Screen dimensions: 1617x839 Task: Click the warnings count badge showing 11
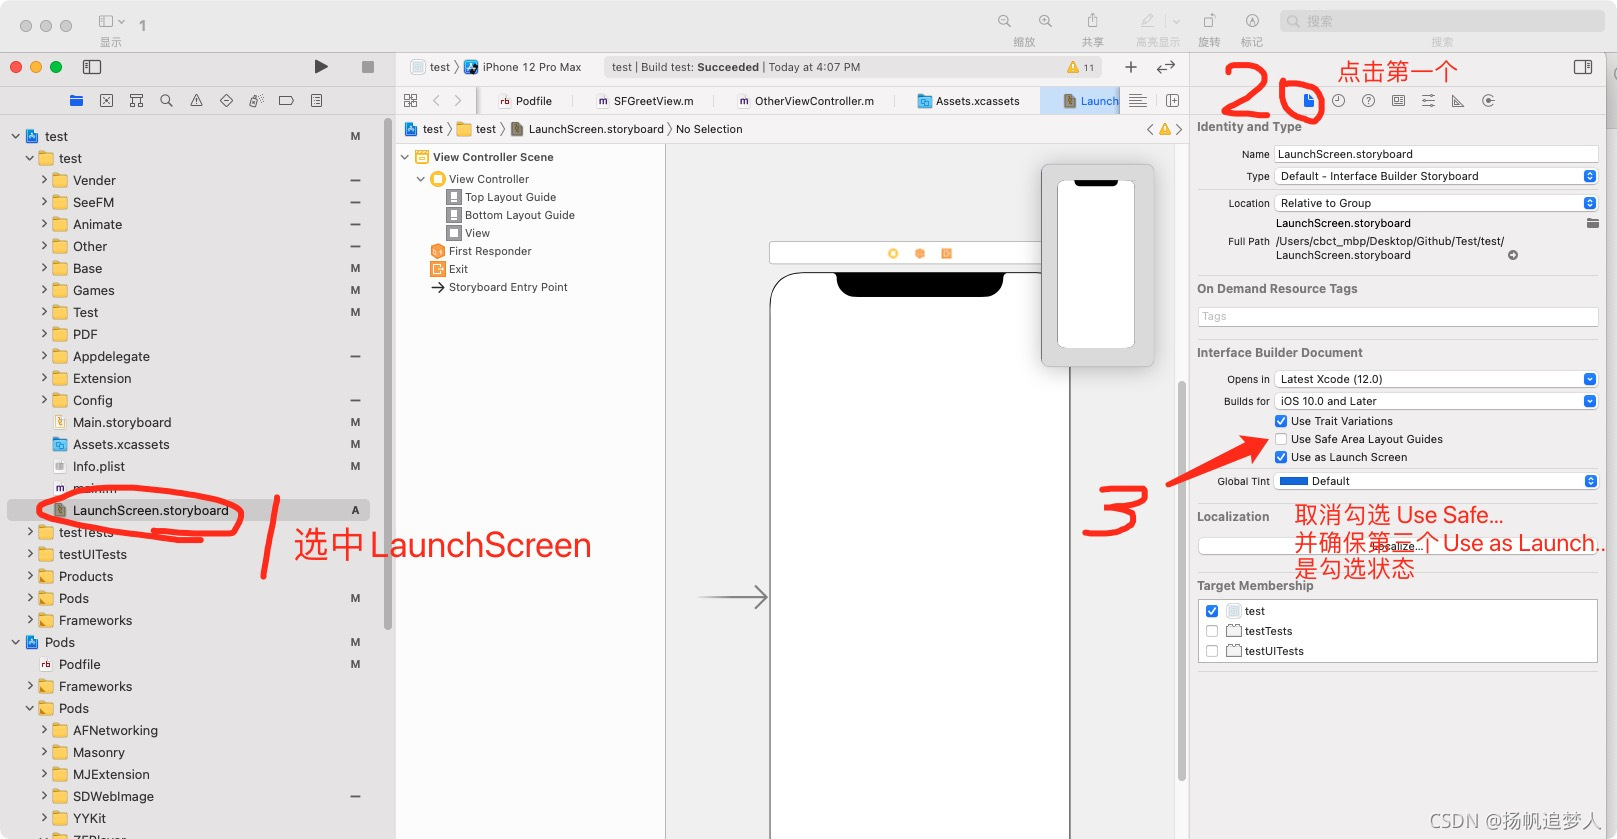1081,67
